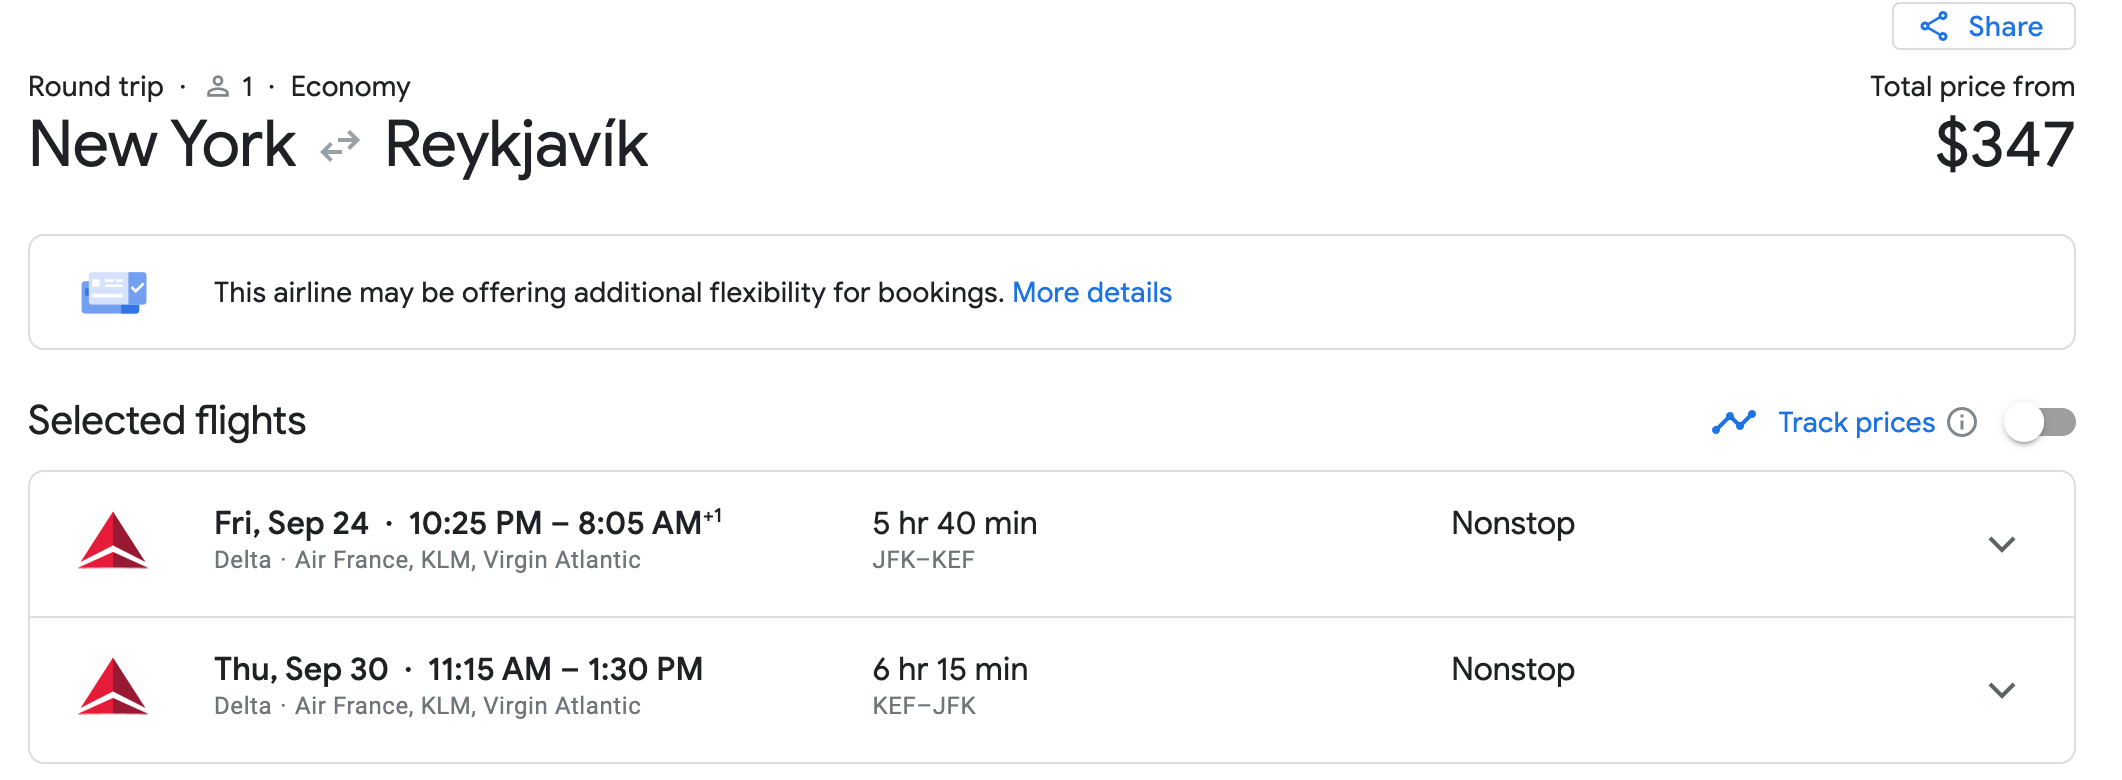Click the Track prices trend-line icon
2122x780 pixels.
[1733, 422]
